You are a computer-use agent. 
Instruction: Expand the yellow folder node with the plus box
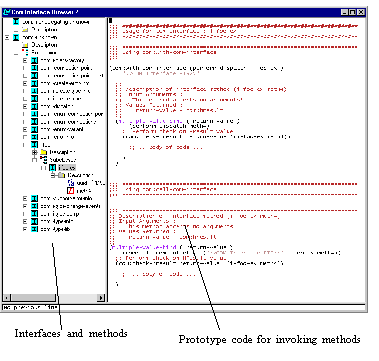pos(35,152)
